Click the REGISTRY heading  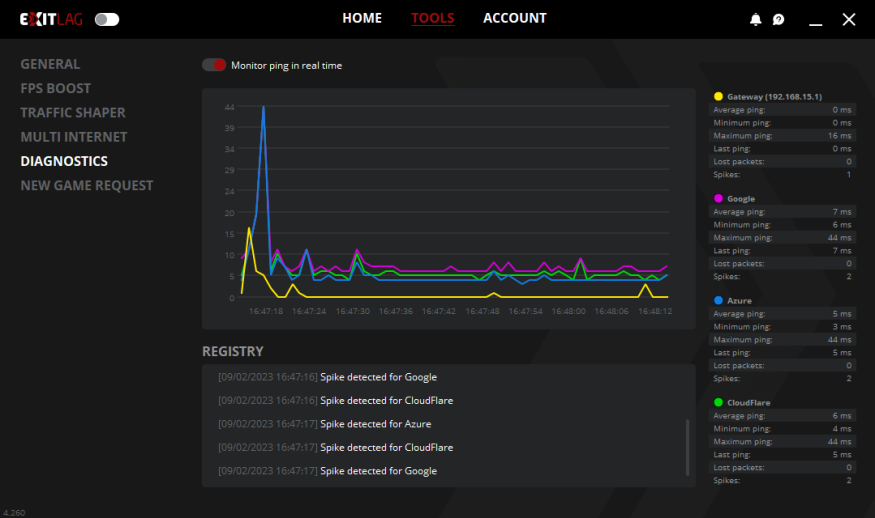(233, 352)
